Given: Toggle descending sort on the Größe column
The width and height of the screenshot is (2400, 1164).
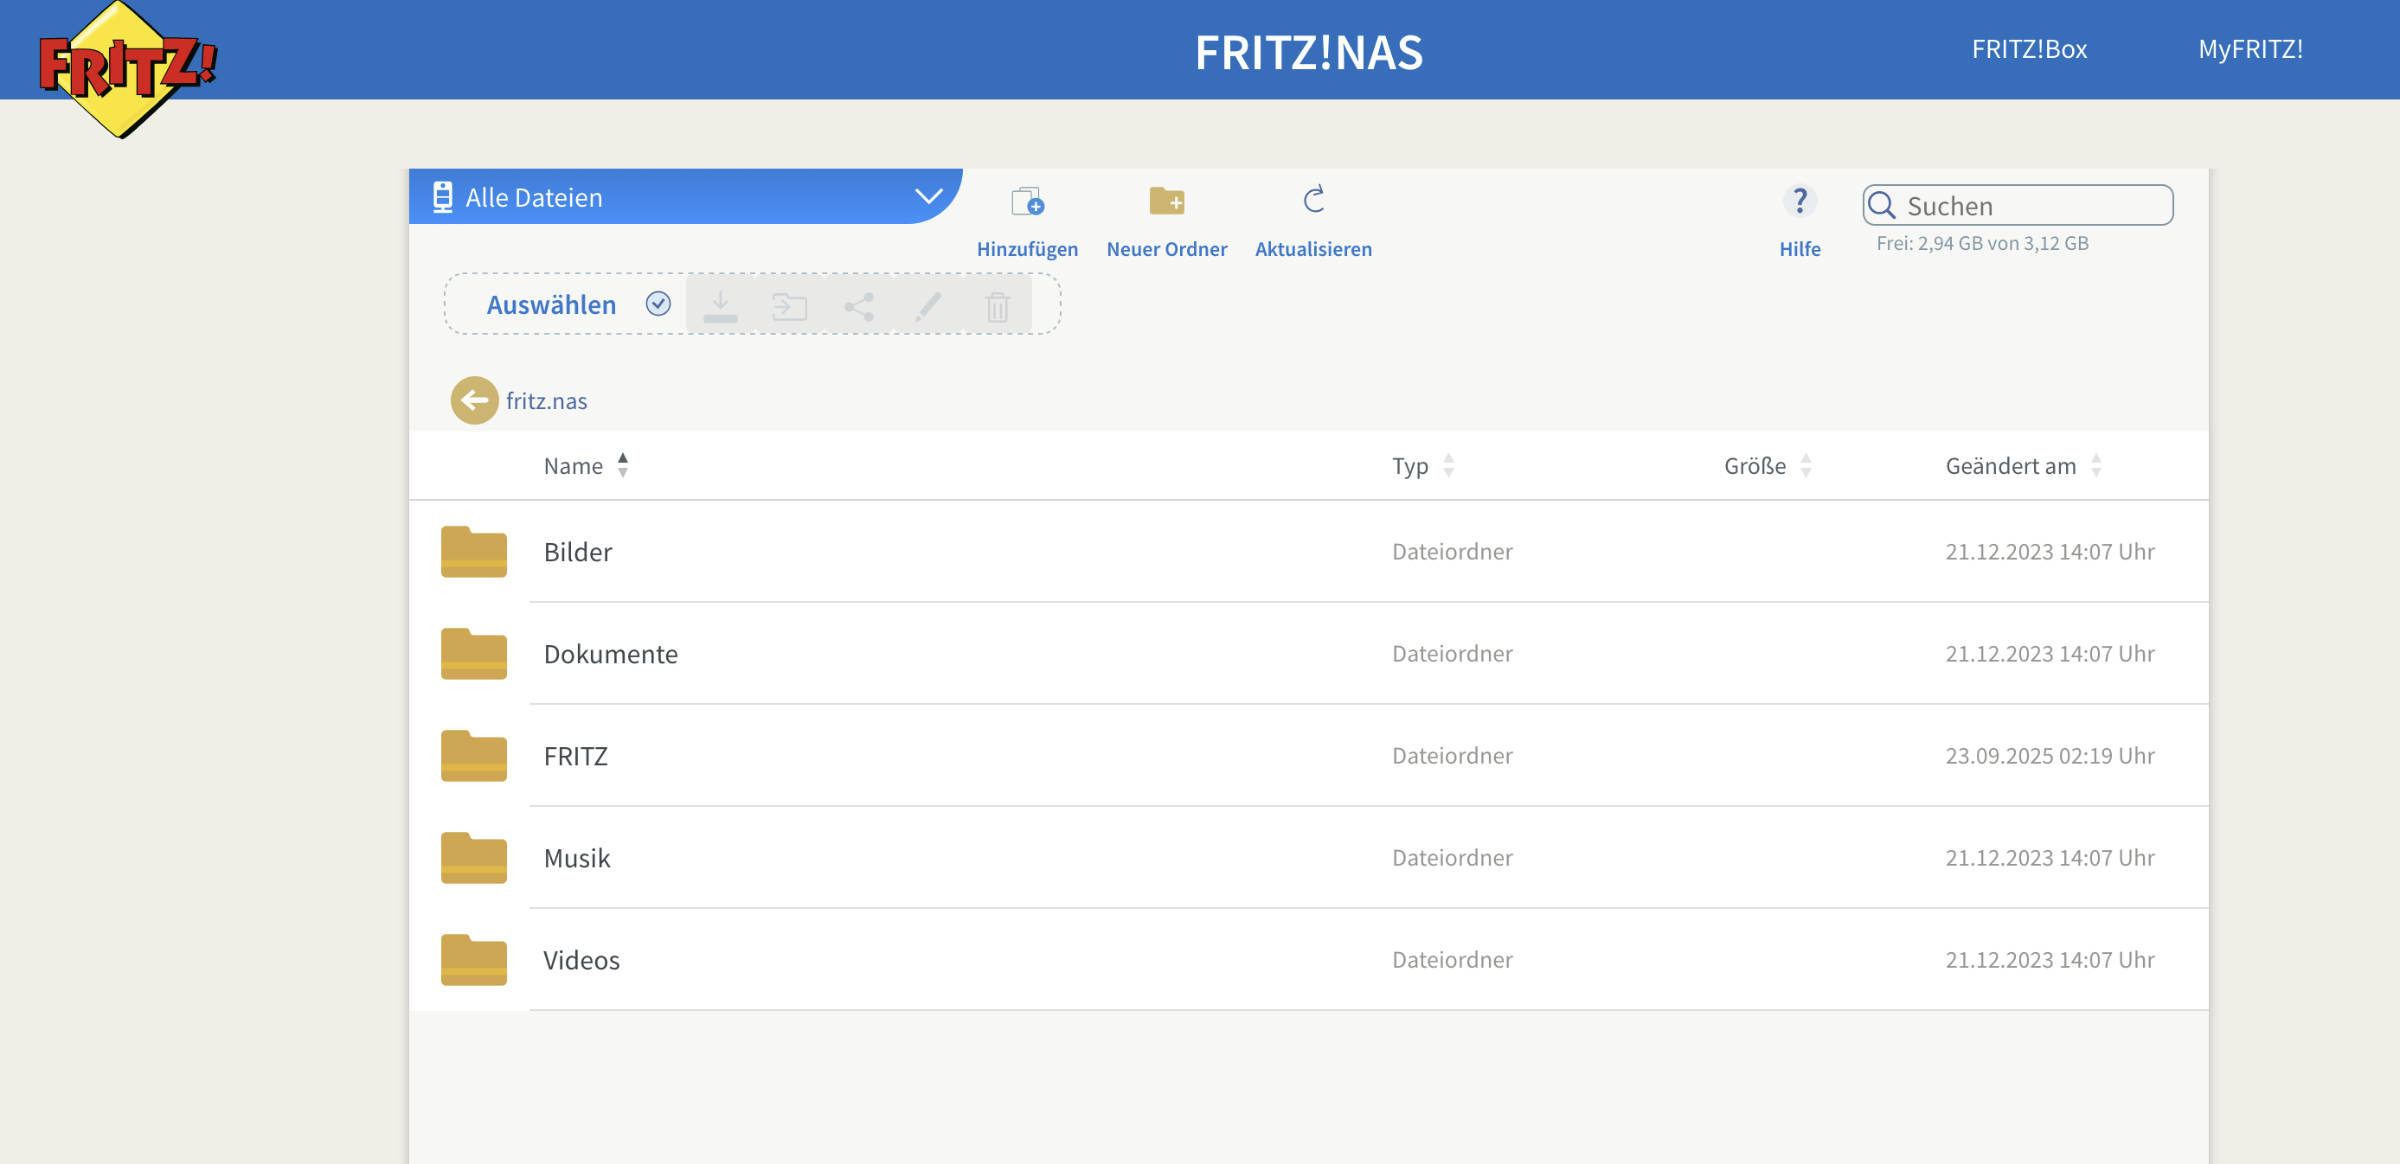Looking at the screenshot, I should tap(1806, 472).
